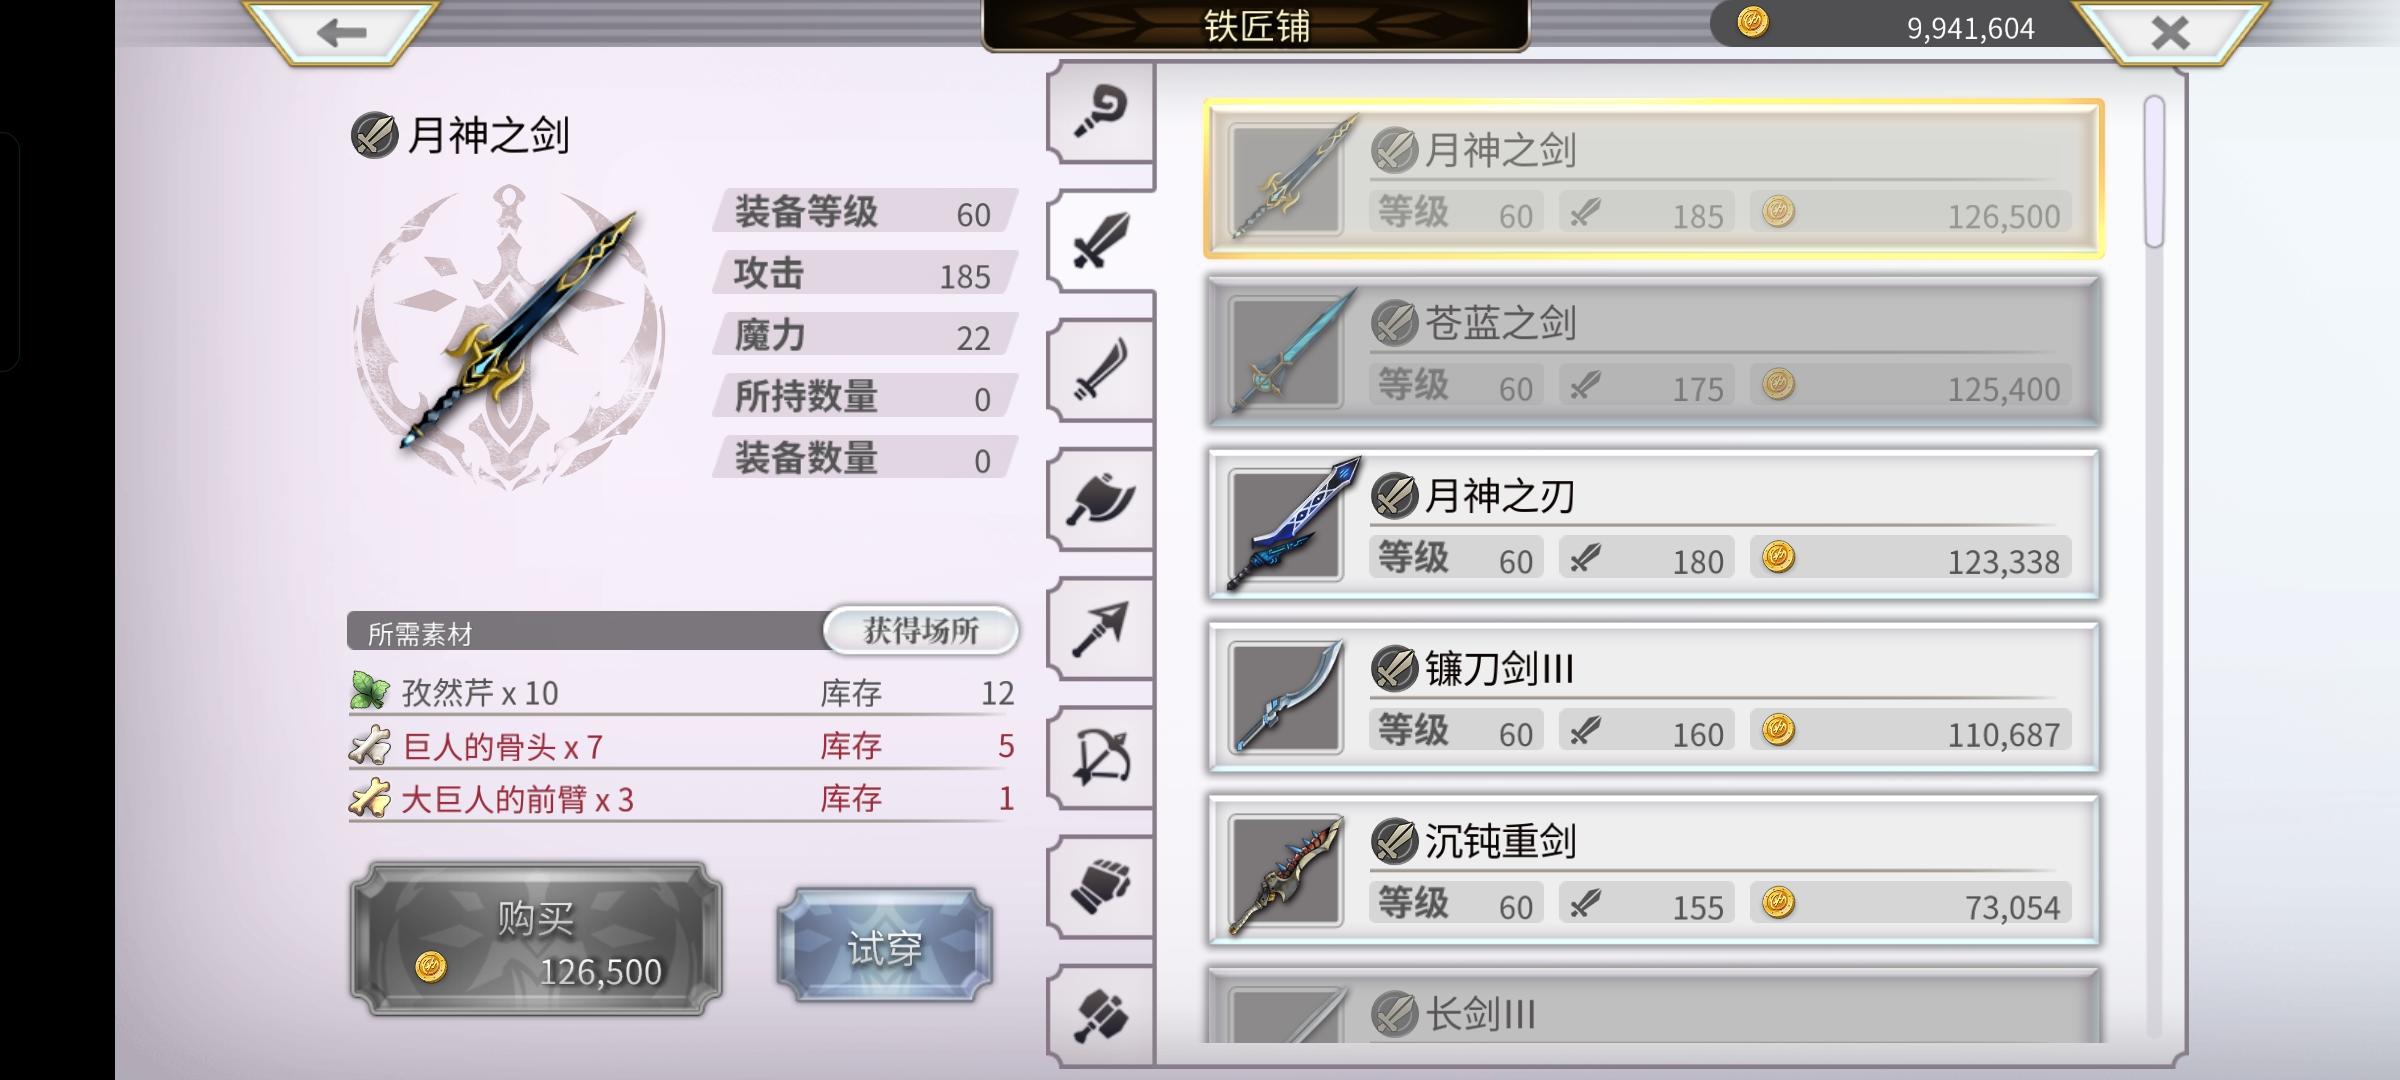This screenshot has height=1080, width=2400.
Task: Open 获得场所 material source locations
Action: 921,631
